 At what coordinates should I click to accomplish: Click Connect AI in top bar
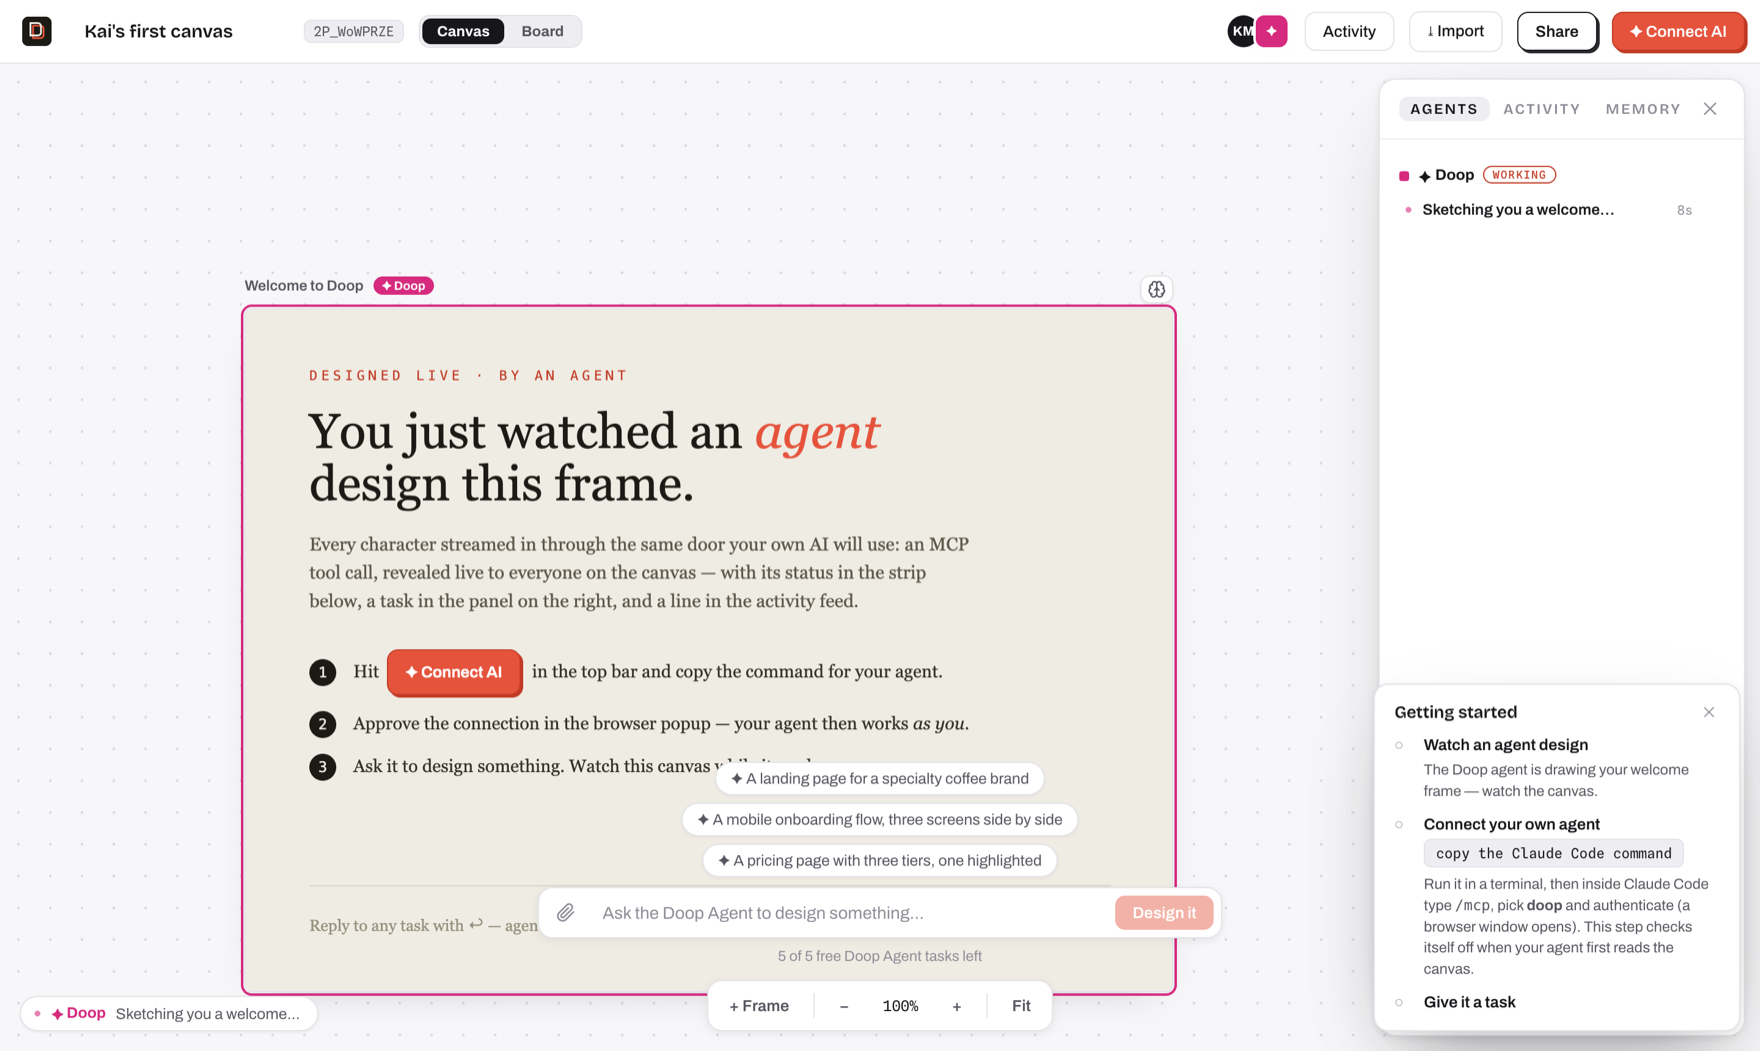click(1678, 31)
